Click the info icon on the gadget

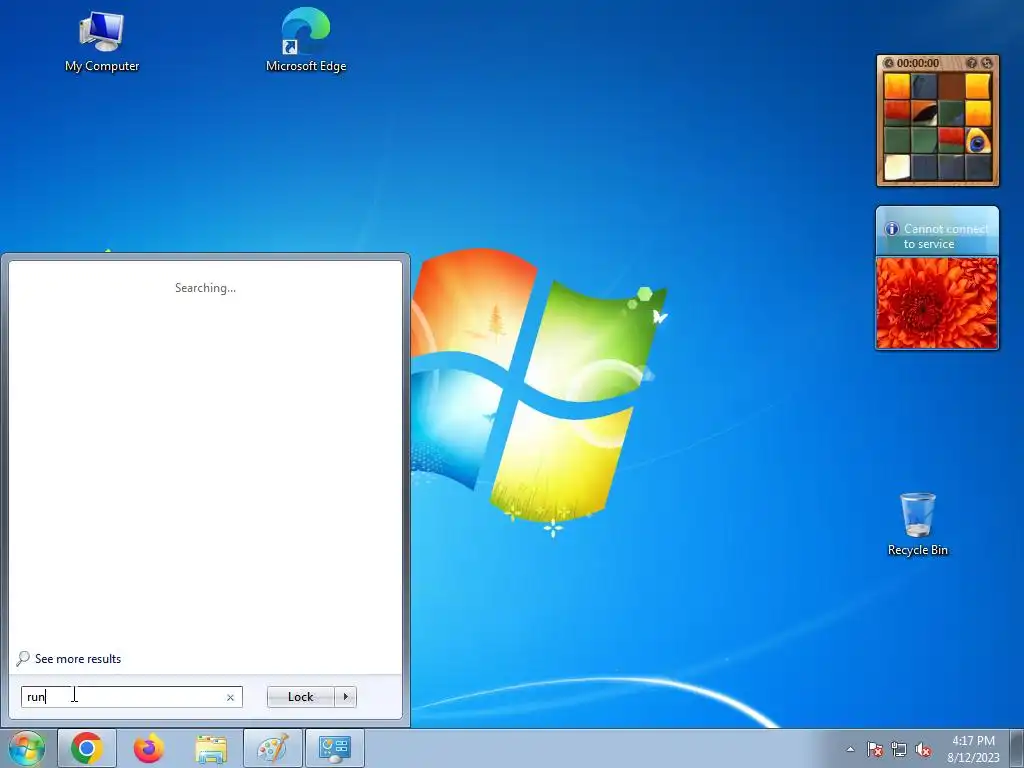coord(891,229)
